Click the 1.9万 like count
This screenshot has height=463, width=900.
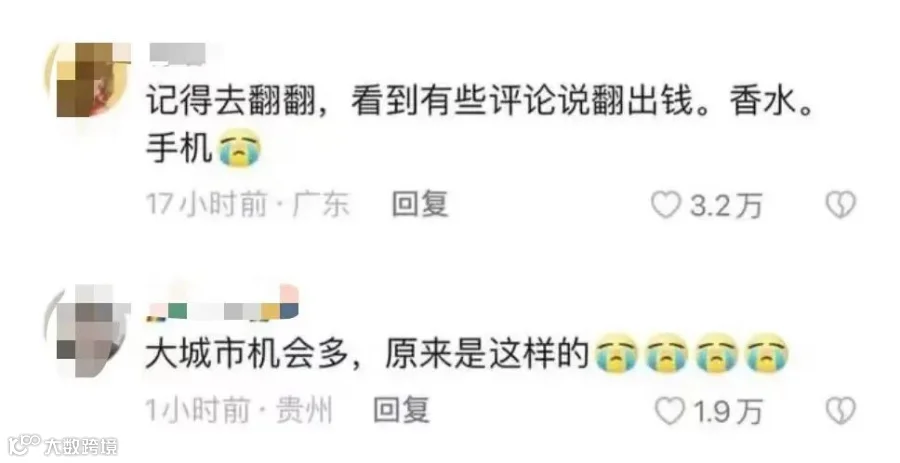[x=728, y=412]
